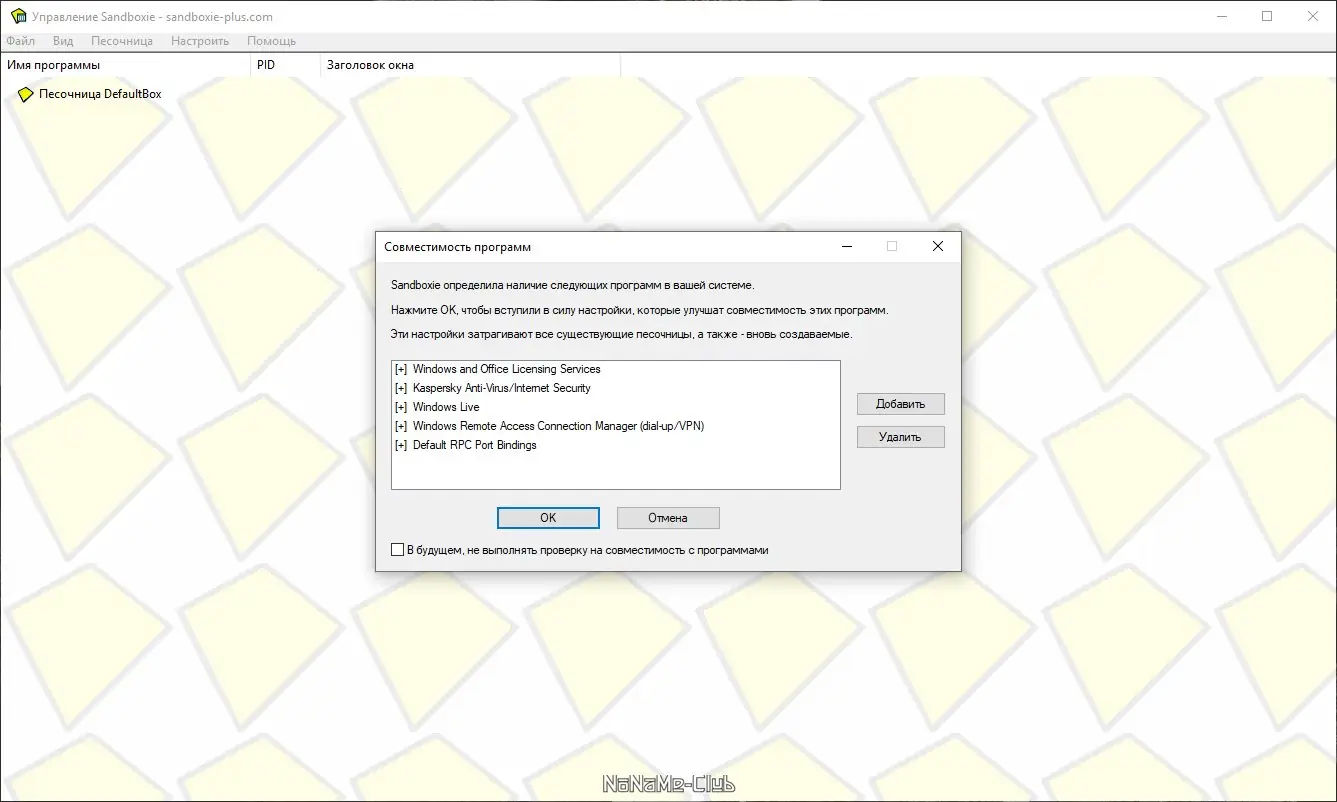The image size is (1337, 802).
Task: Expand Windows and Office Licensing Services entry
Action: (x=401, y=369)
